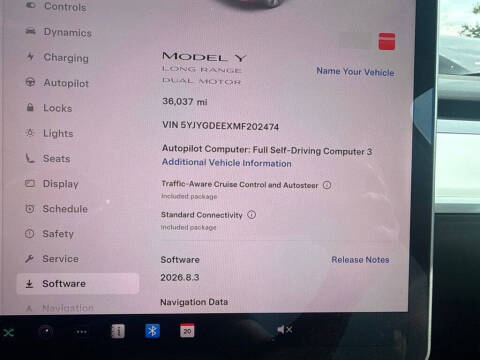The width and height of the screenshot is (480, 360).
Task: Open the manual info icon in bottom bar
Action: pos(118,331)
